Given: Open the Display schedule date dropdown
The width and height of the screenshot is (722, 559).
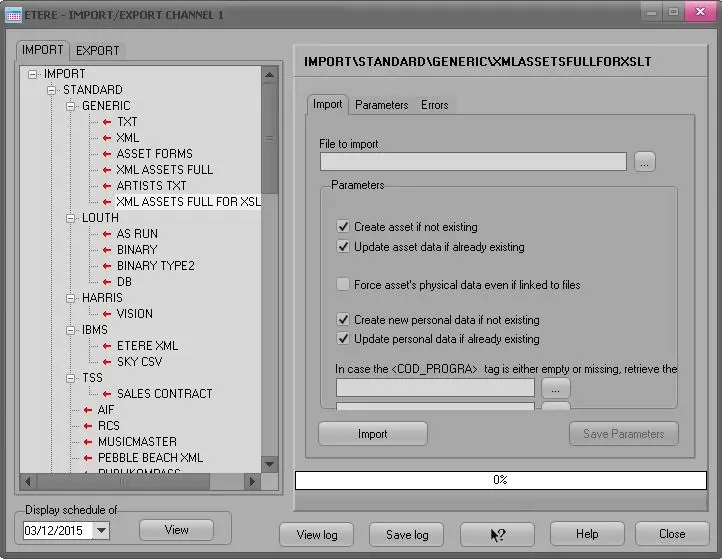Looking at the screenshot, I should [x=101, y=531].
